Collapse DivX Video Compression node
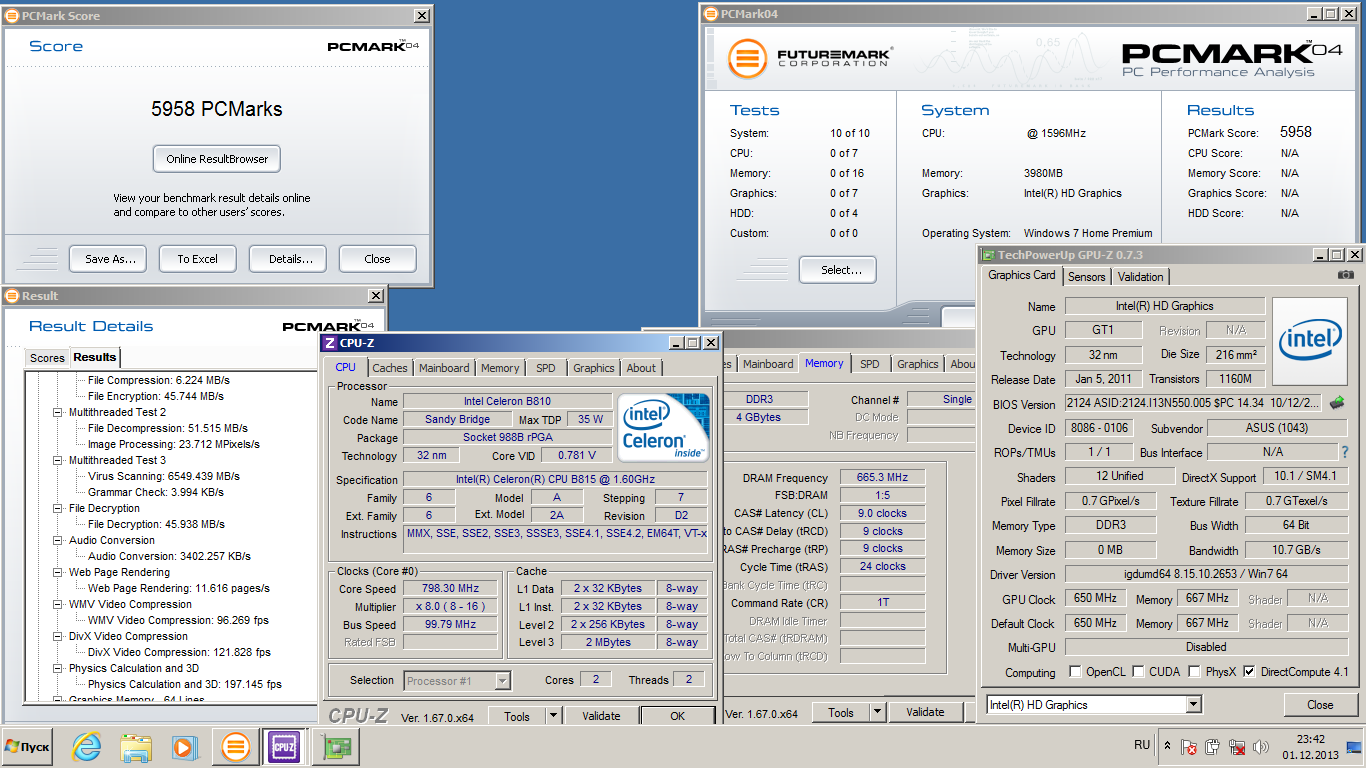The image size is (1366, 768). click(x=57, y=636)
